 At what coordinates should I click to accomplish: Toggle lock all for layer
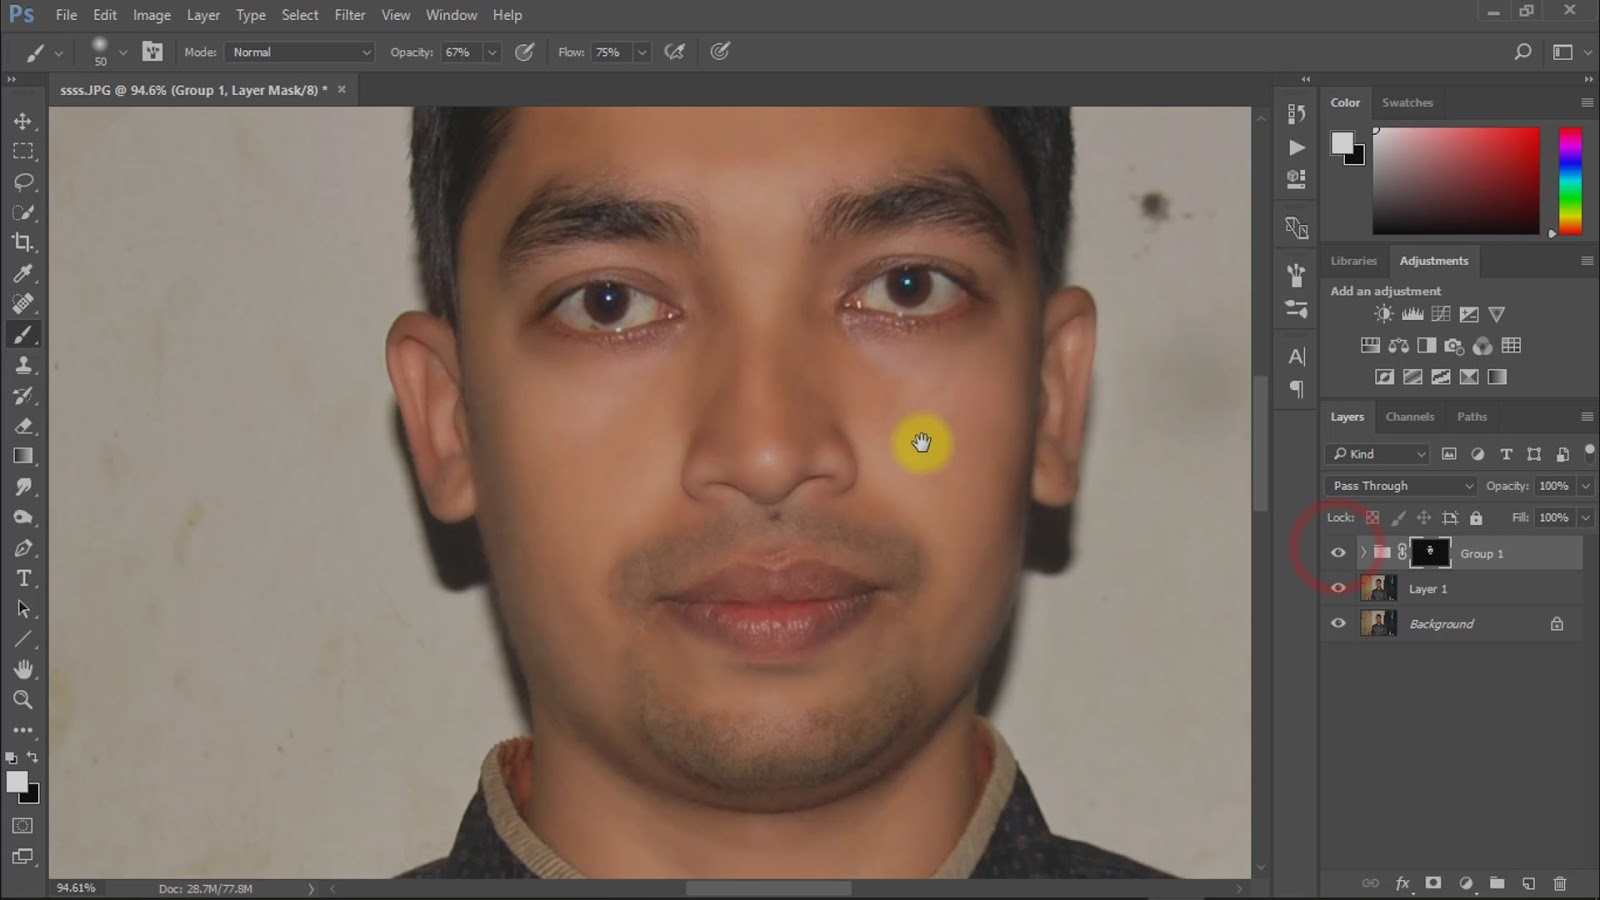[x=1476, y=518]
